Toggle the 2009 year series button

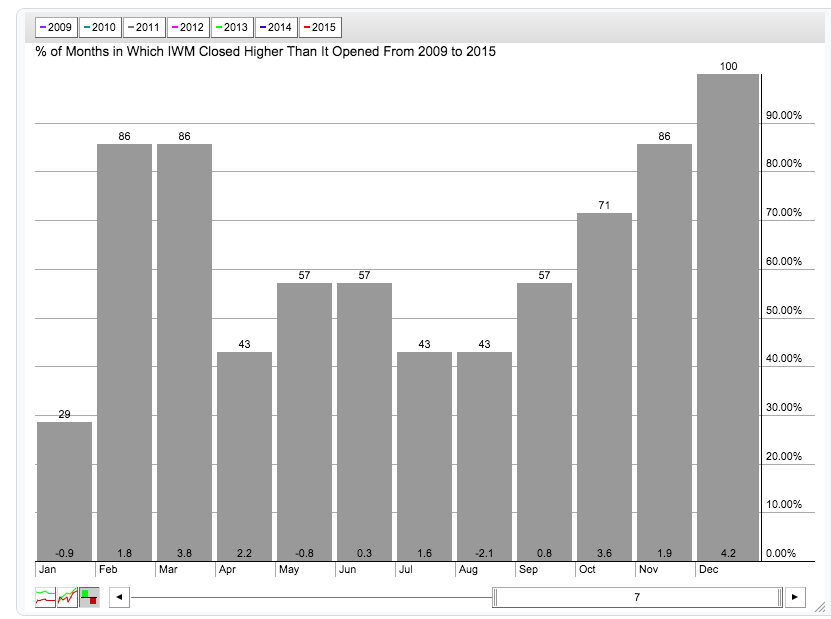click(x=56, y=28)
